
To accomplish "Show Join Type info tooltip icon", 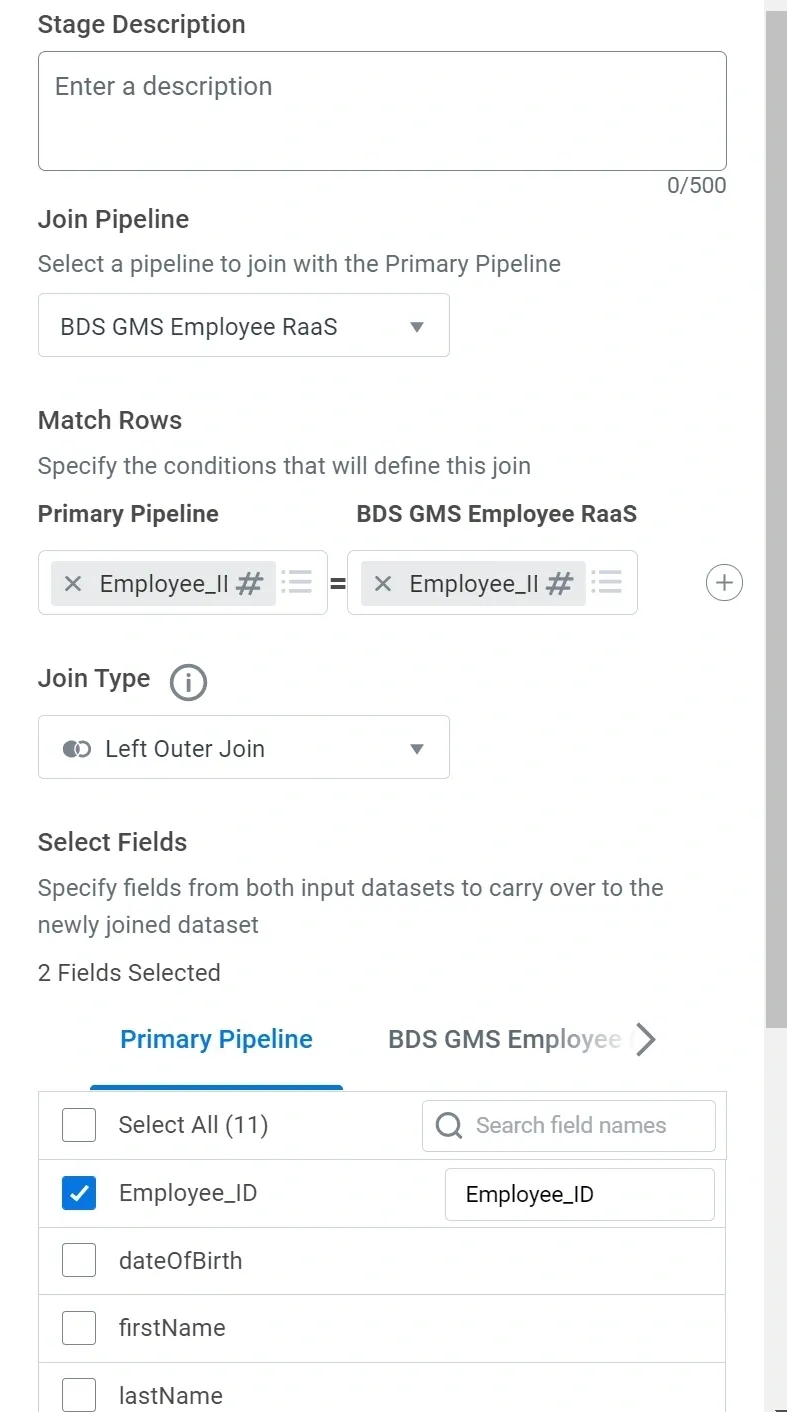I will [188, 682].
